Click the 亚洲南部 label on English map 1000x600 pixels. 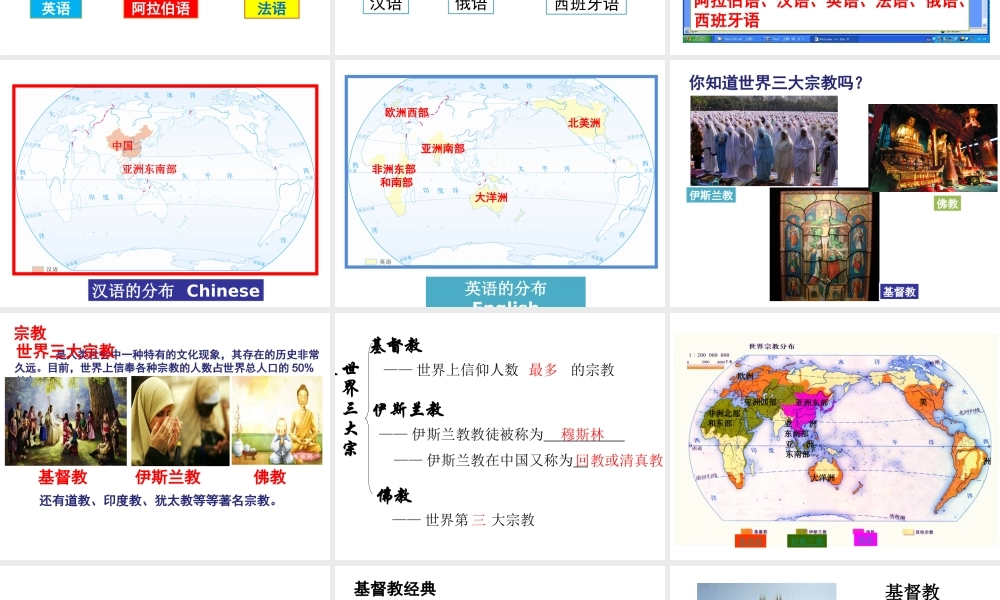[x=443, y=149]
